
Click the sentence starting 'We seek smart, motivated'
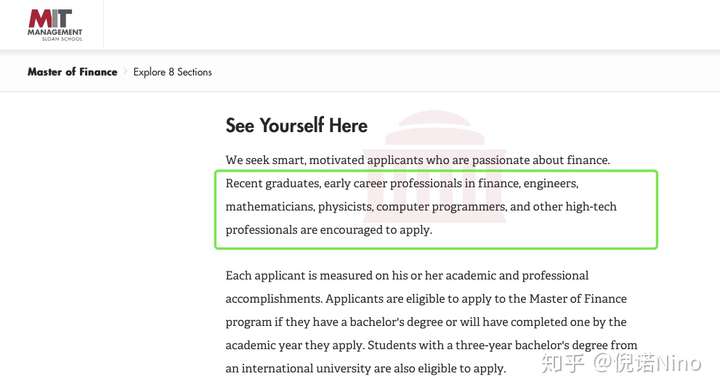(418, 160)
